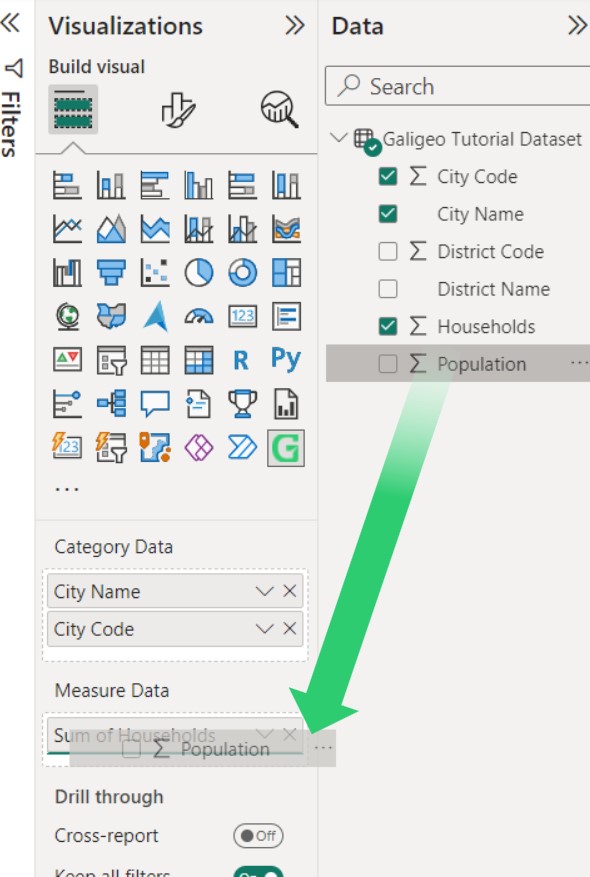The width and height of the screenshot is (590, 877).
Task: Select the Stacked column chart visual
Action: (x=111, y=185)
